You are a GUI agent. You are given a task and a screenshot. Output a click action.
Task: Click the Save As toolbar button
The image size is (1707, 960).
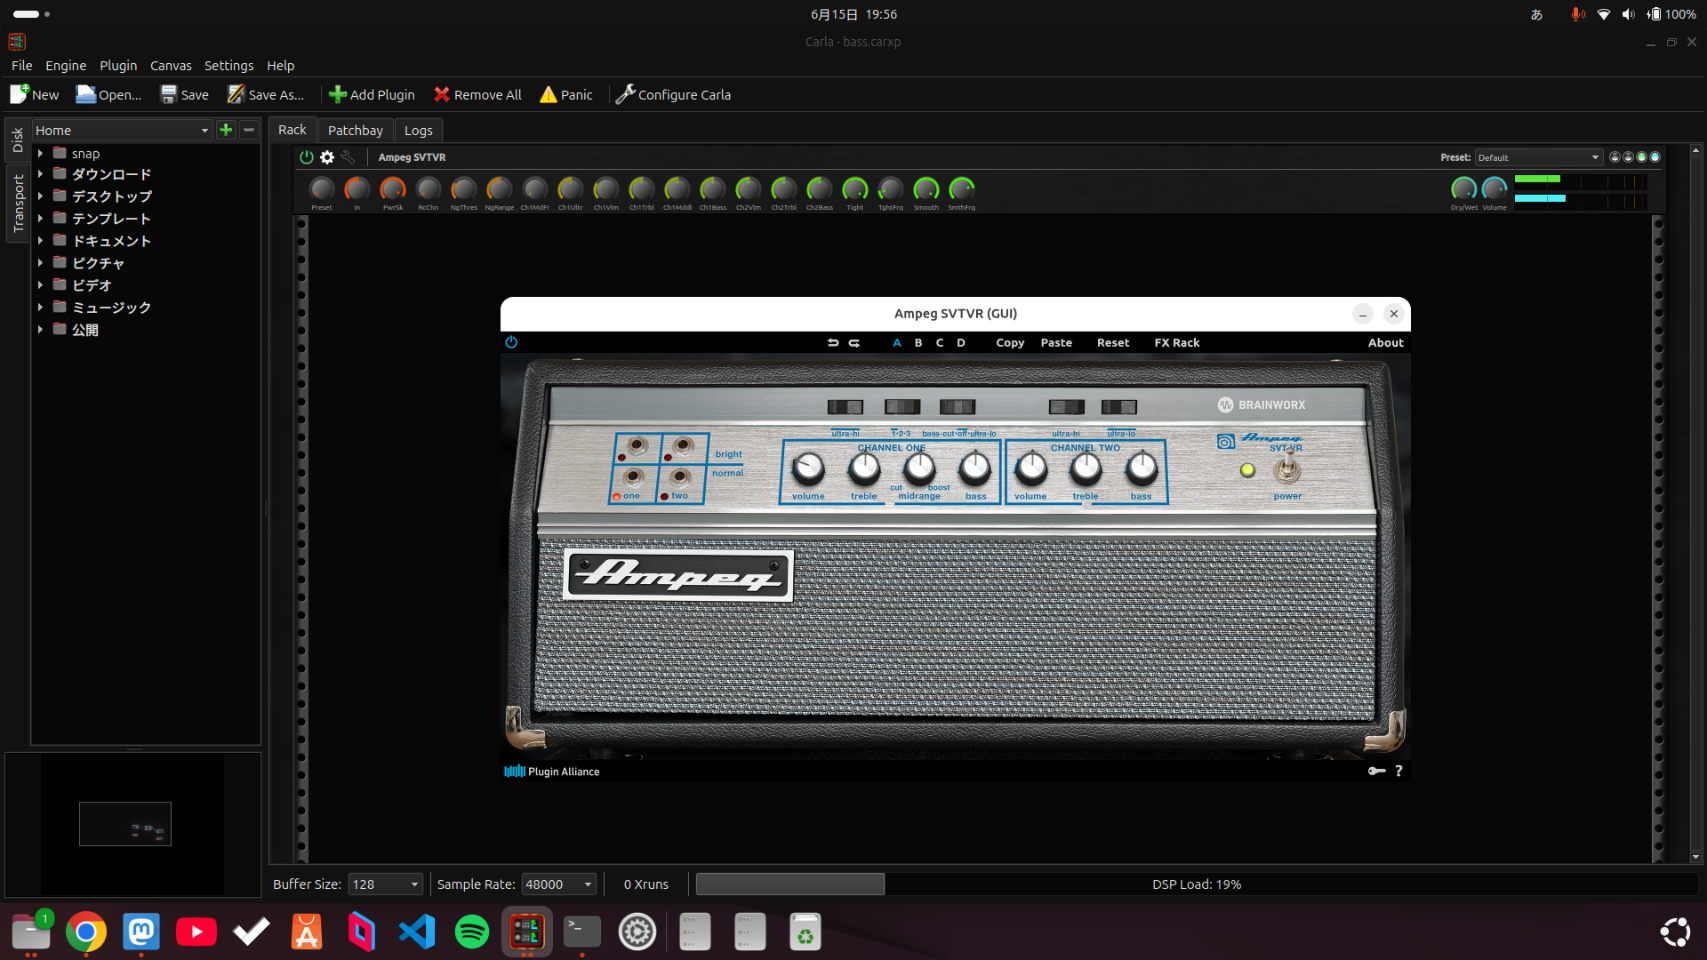[266, 95]
